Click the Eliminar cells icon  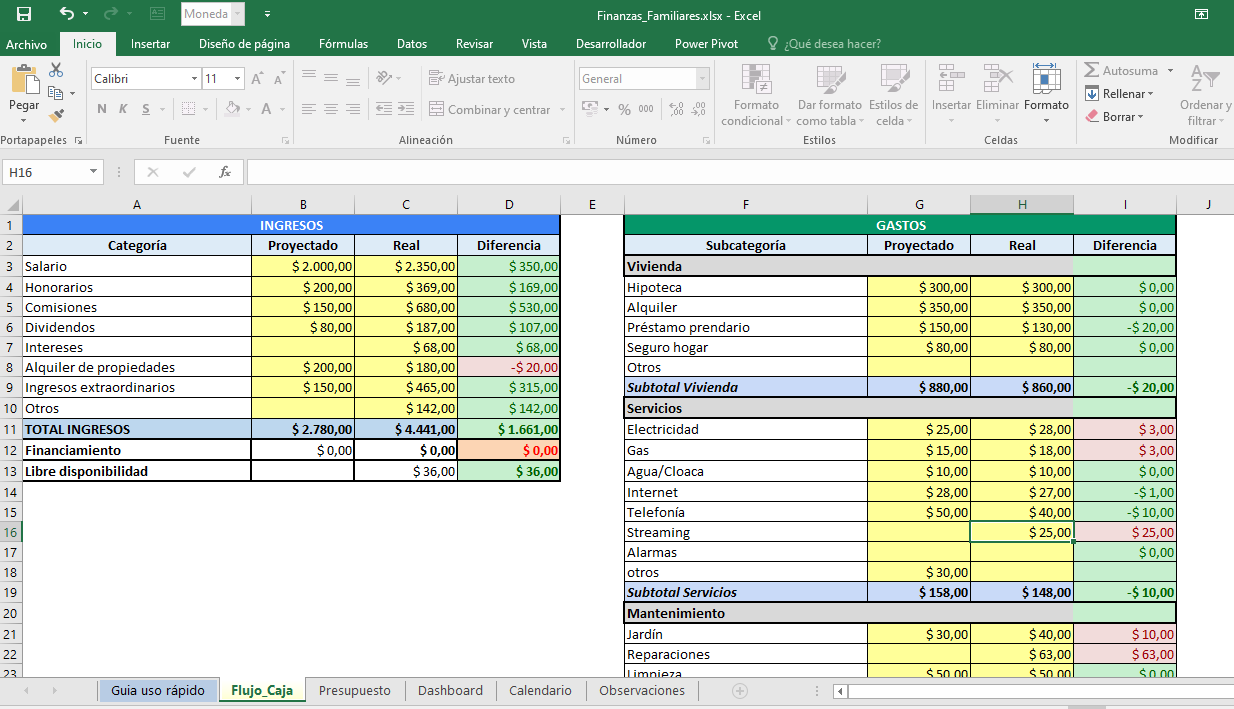point(997,78)
